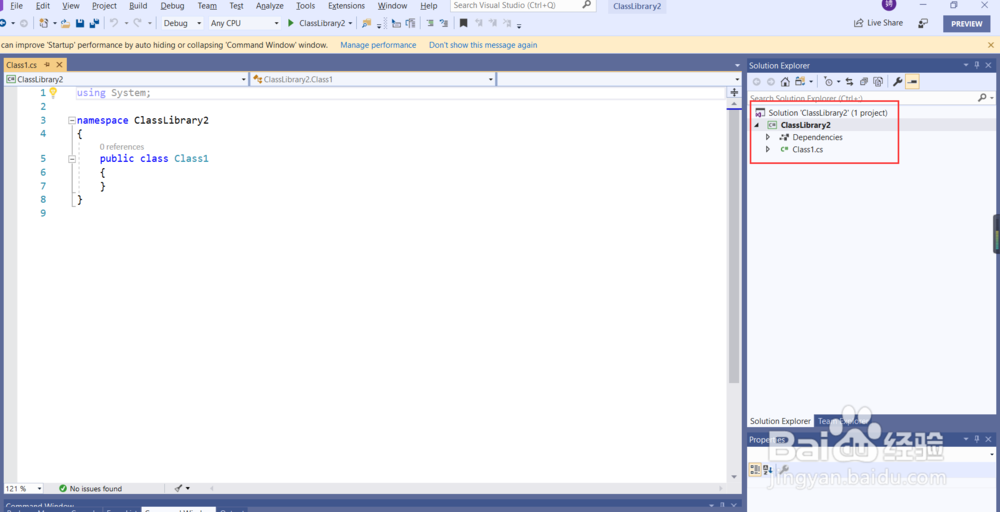The width and height of the screenshot is (1000, 512).
Task: Collapse the ClassLibrary2 project node
Action: click(756, 125)
